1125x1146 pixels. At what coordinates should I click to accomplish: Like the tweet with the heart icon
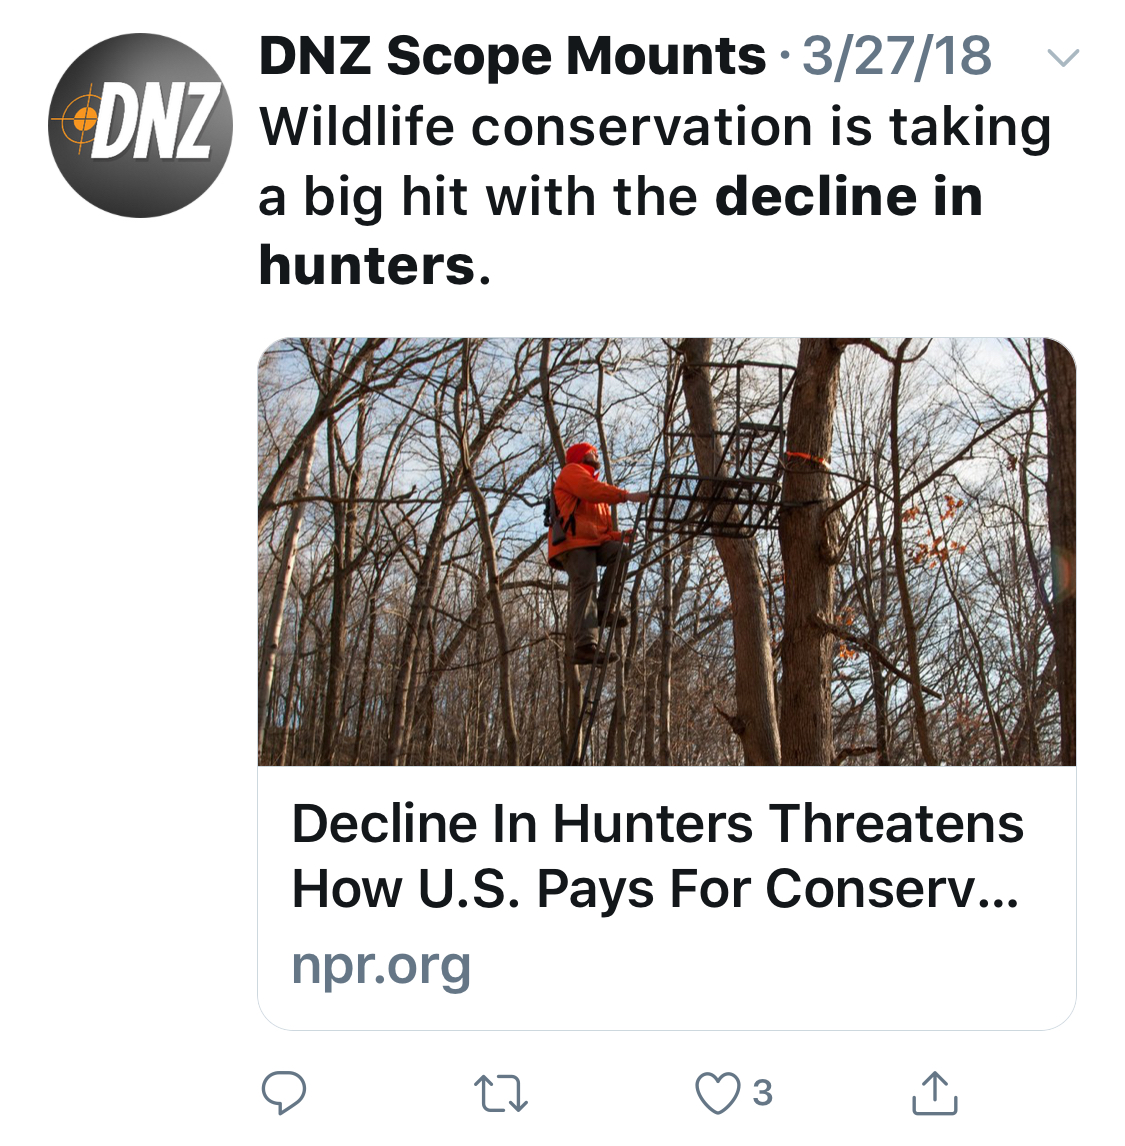point(716,1093)
